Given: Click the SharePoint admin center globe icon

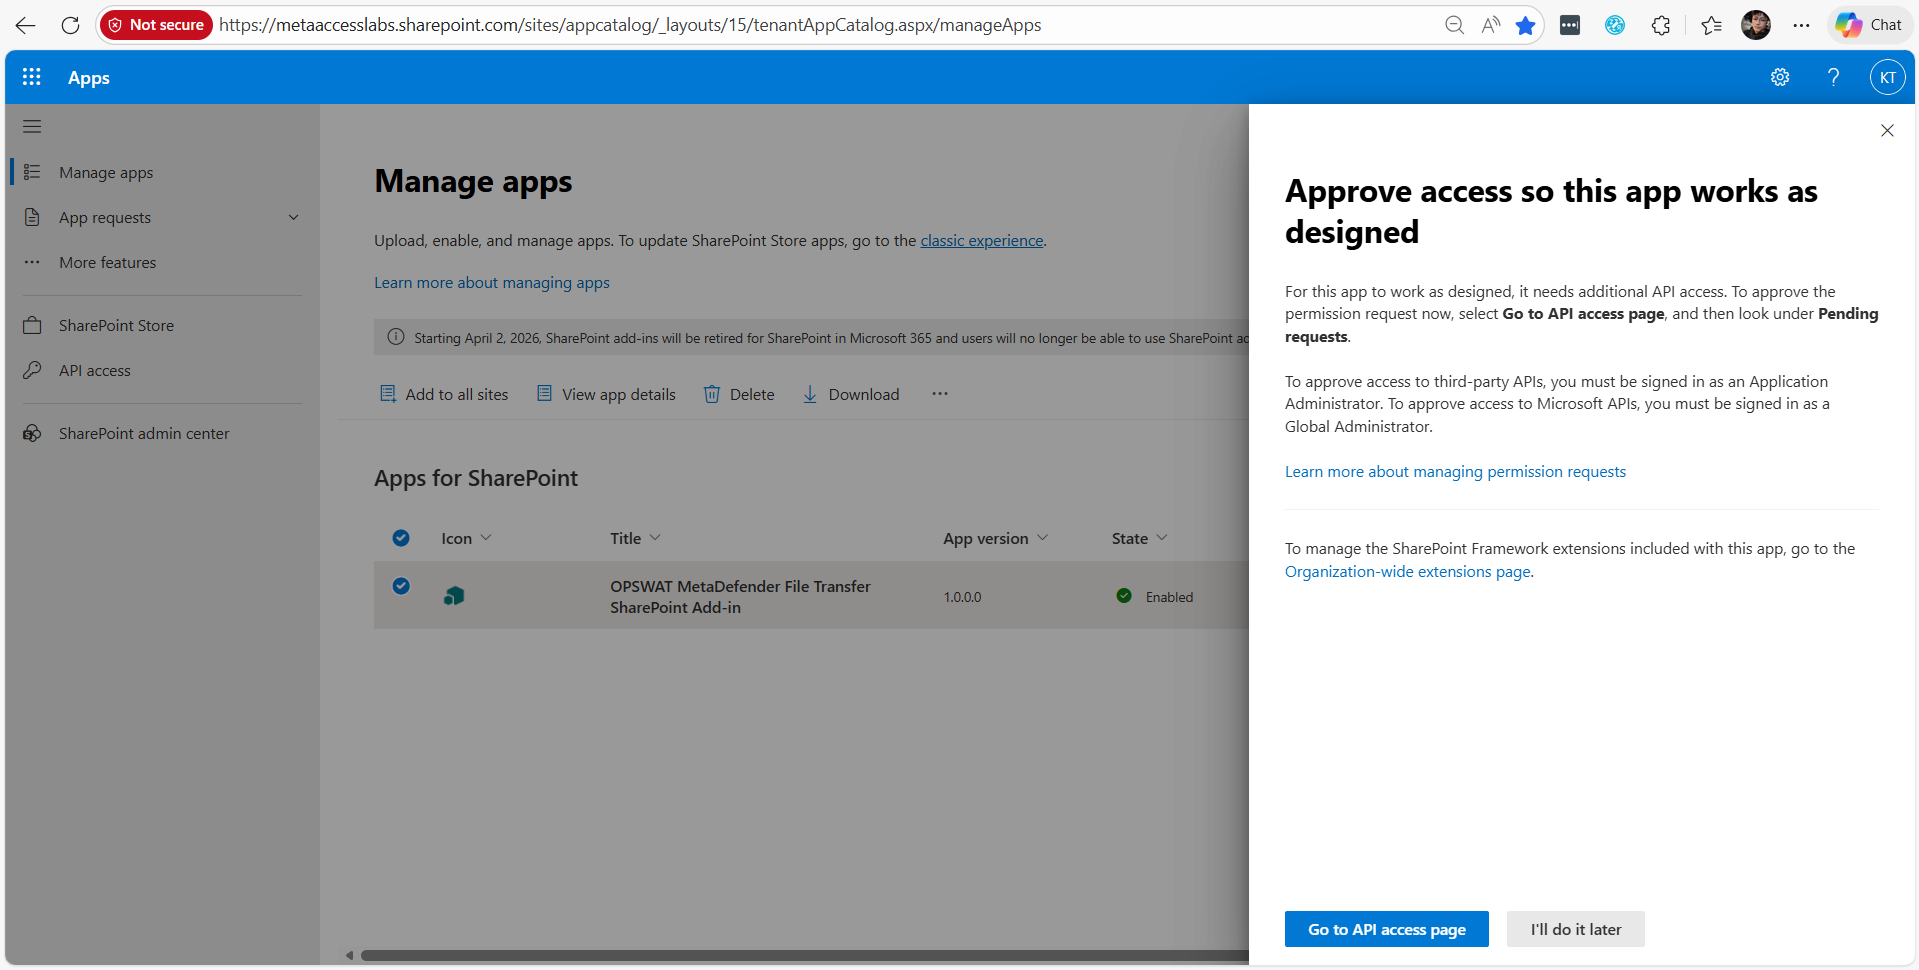Looking at the screenshot, I should tap(32, 433).
